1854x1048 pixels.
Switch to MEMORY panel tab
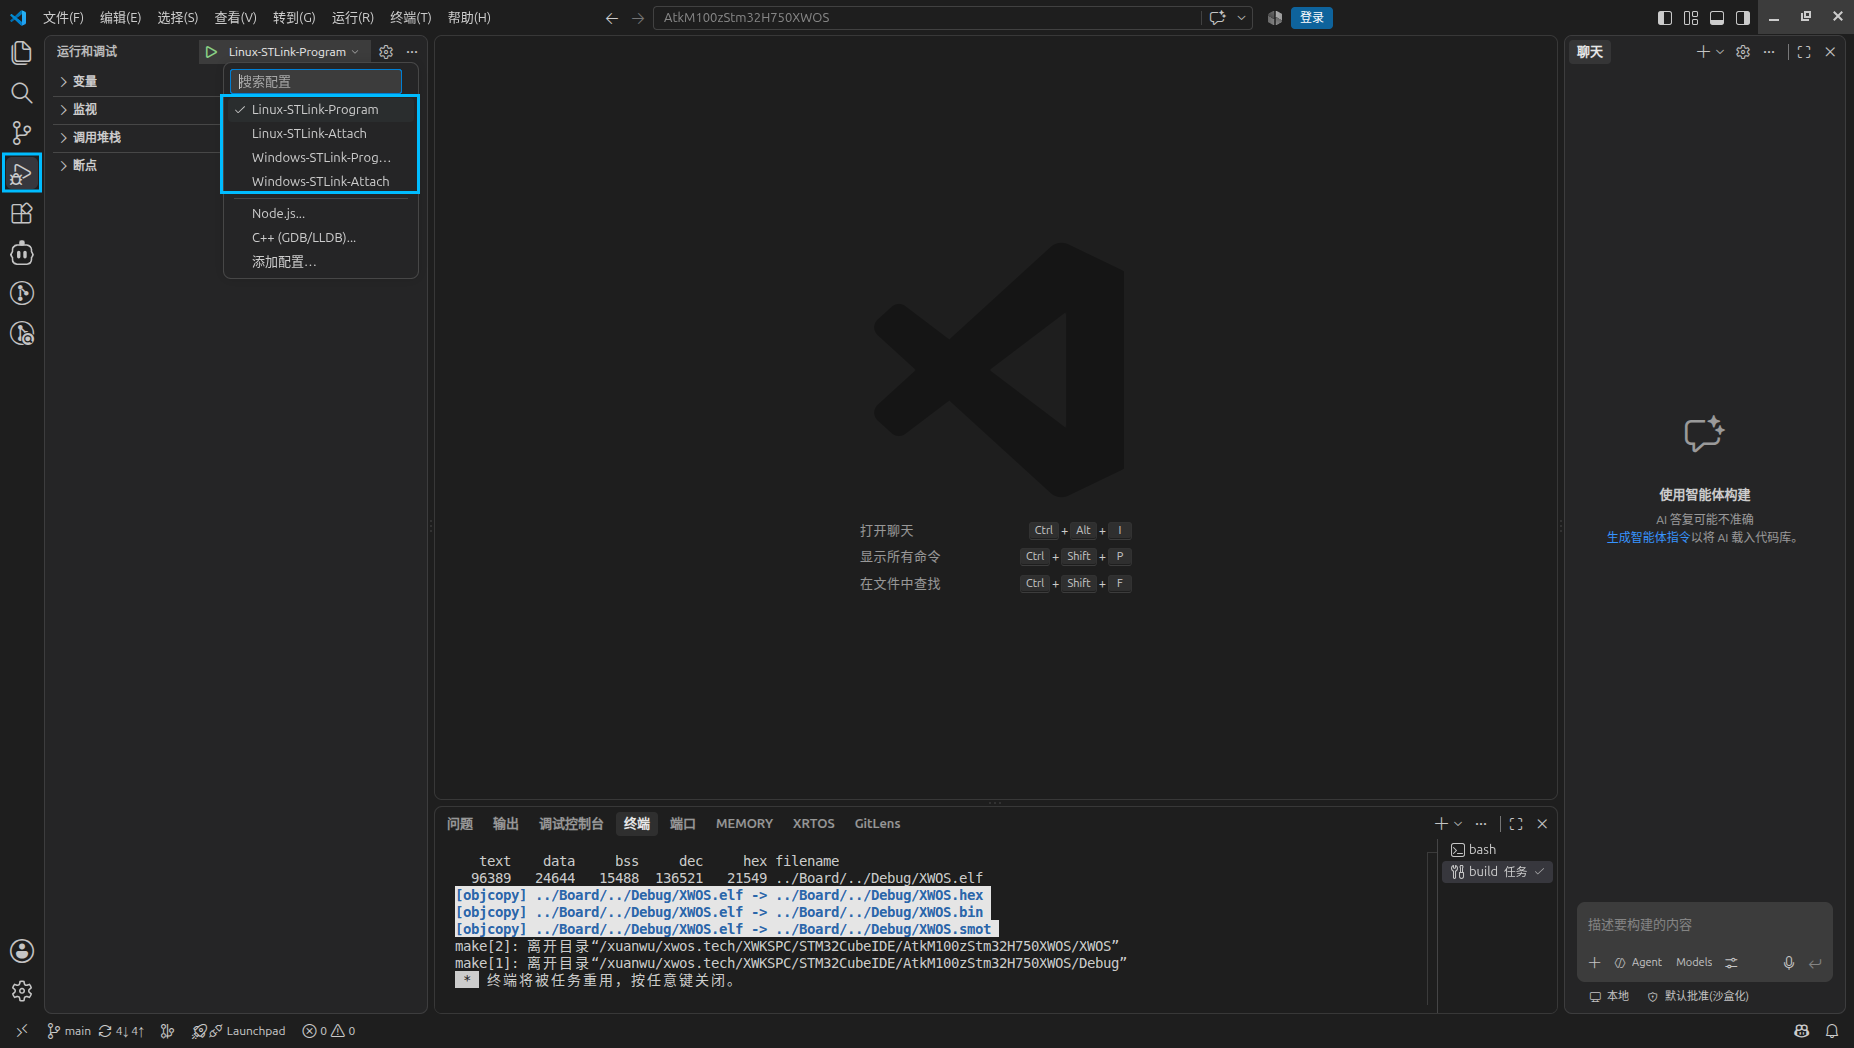pos(744,824)
